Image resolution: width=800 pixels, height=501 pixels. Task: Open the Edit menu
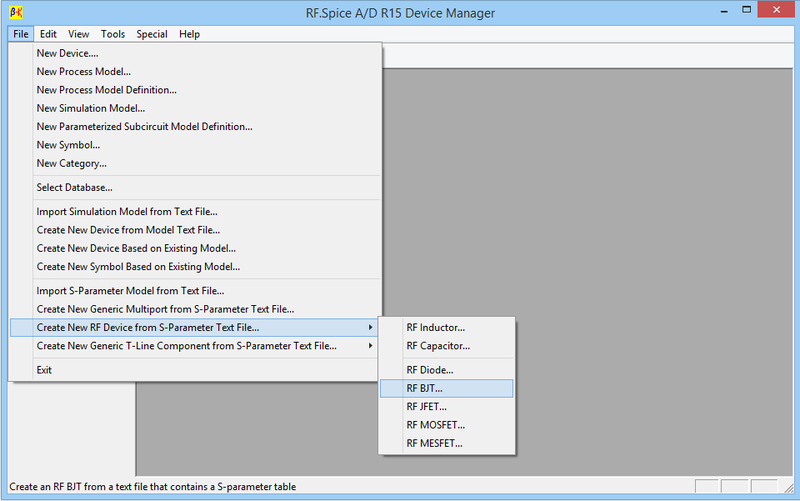coord(48,34)
